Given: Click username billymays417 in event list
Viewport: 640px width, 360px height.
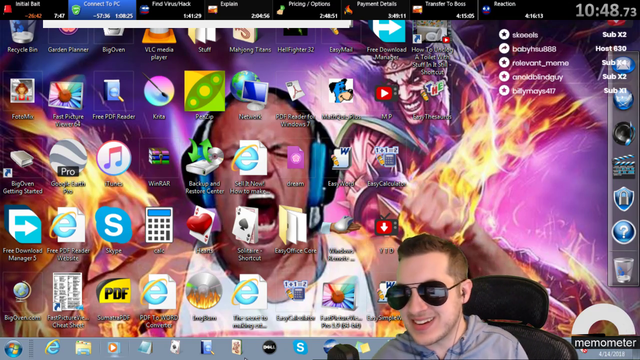Looking at the screenshot, I should click(534, 91).
